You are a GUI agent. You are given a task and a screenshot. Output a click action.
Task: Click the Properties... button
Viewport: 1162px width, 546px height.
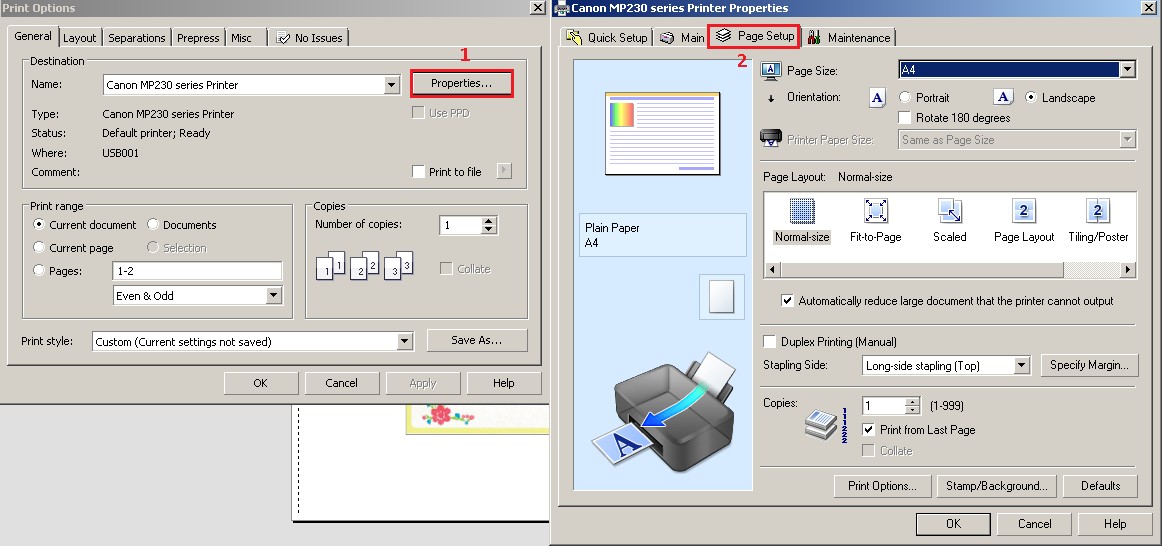pos(461,84)
